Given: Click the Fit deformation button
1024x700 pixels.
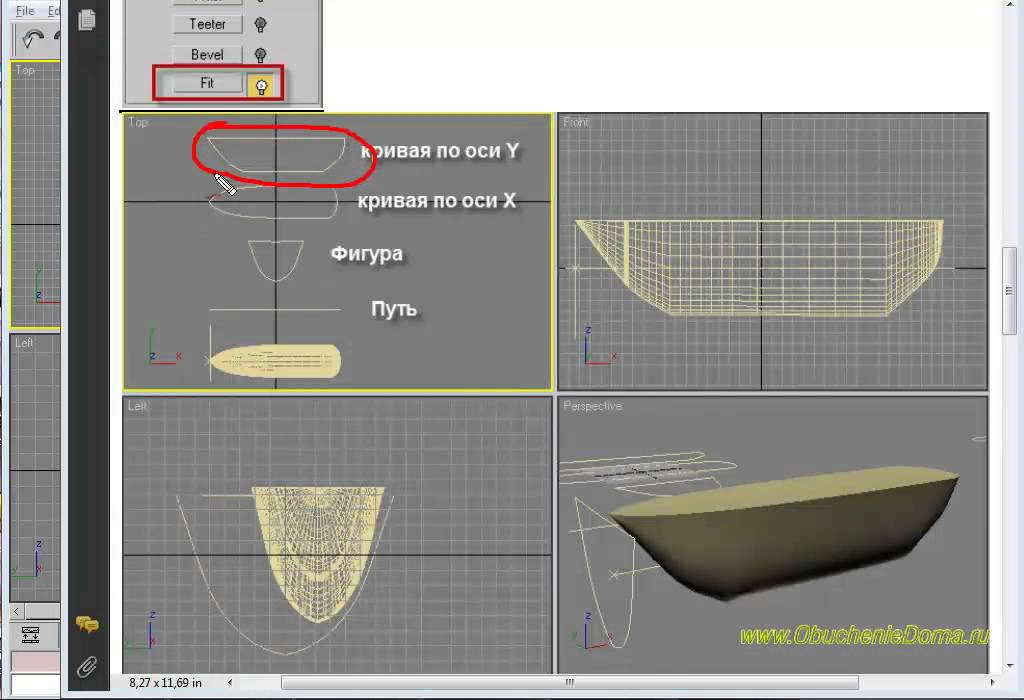Looking at the screenshot, I should point(206,83).
